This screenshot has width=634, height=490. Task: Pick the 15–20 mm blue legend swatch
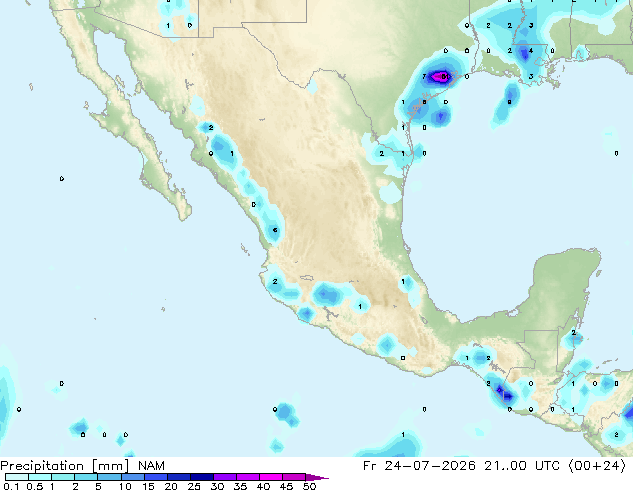coord(156,477)
